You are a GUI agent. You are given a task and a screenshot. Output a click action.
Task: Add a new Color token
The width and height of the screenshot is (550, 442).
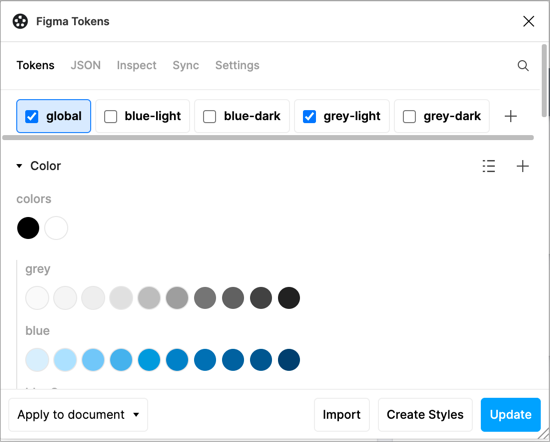coord(523,166)
